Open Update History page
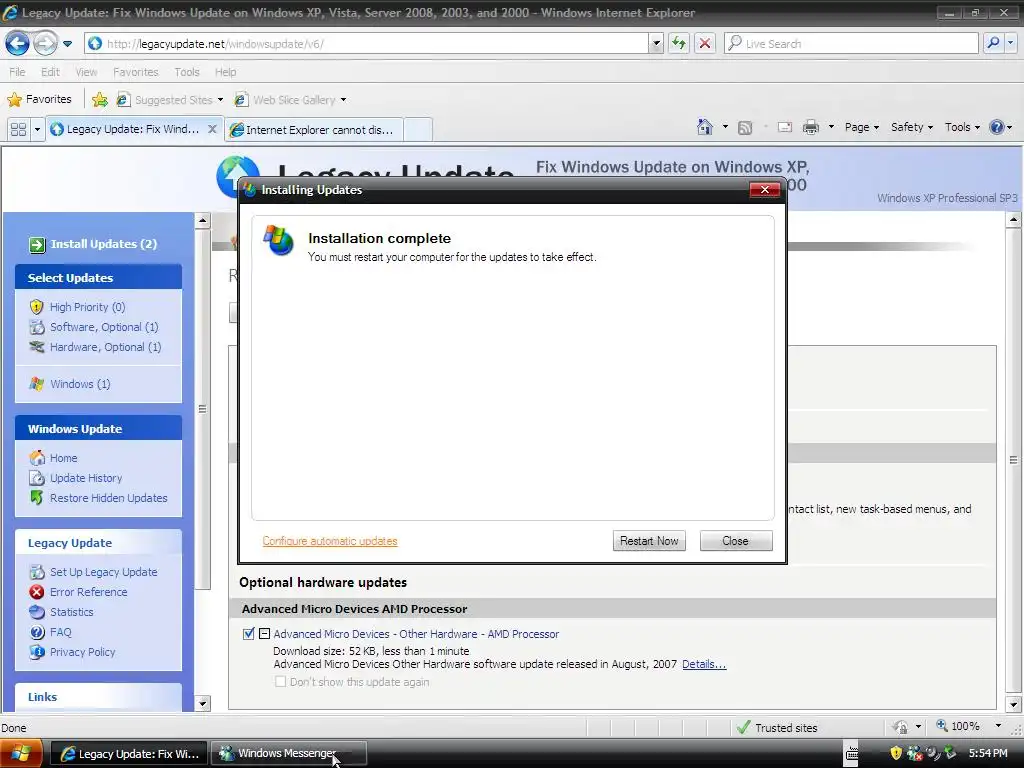The image size is (1024, 768). click(x=86, y=478)
